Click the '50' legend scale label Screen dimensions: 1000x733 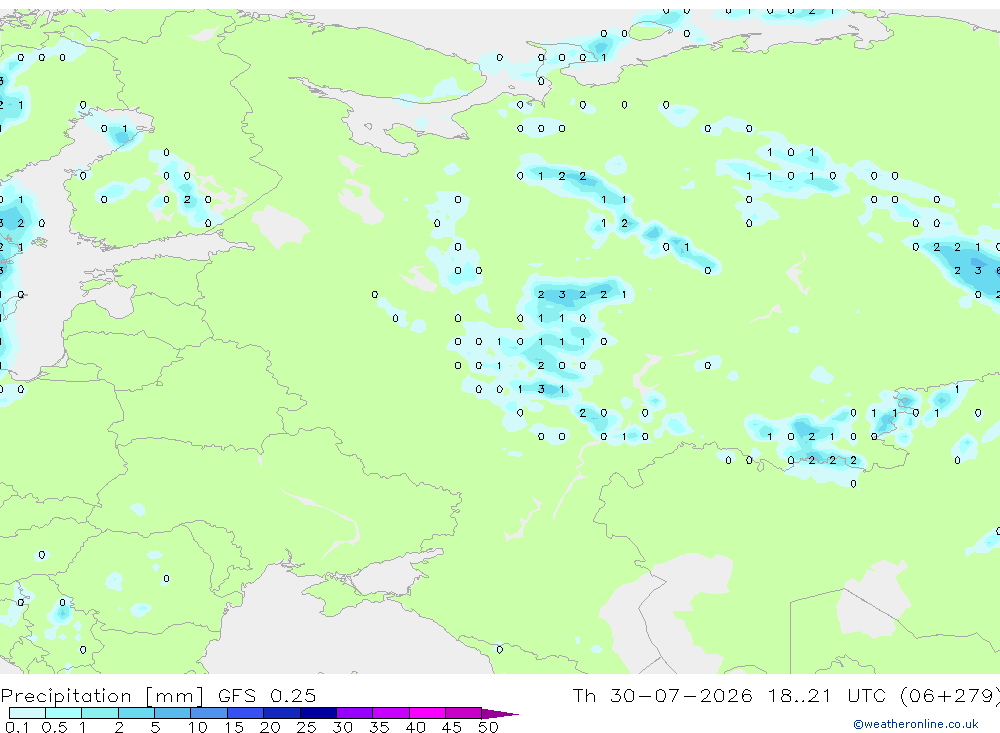coord(488,727)
